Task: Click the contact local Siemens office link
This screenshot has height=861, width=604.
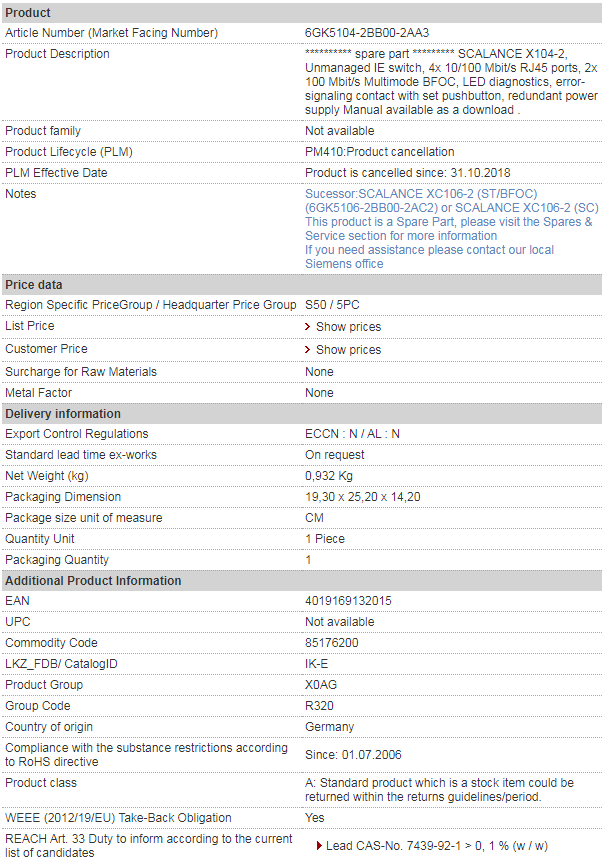Action: [x=429, y=257]
